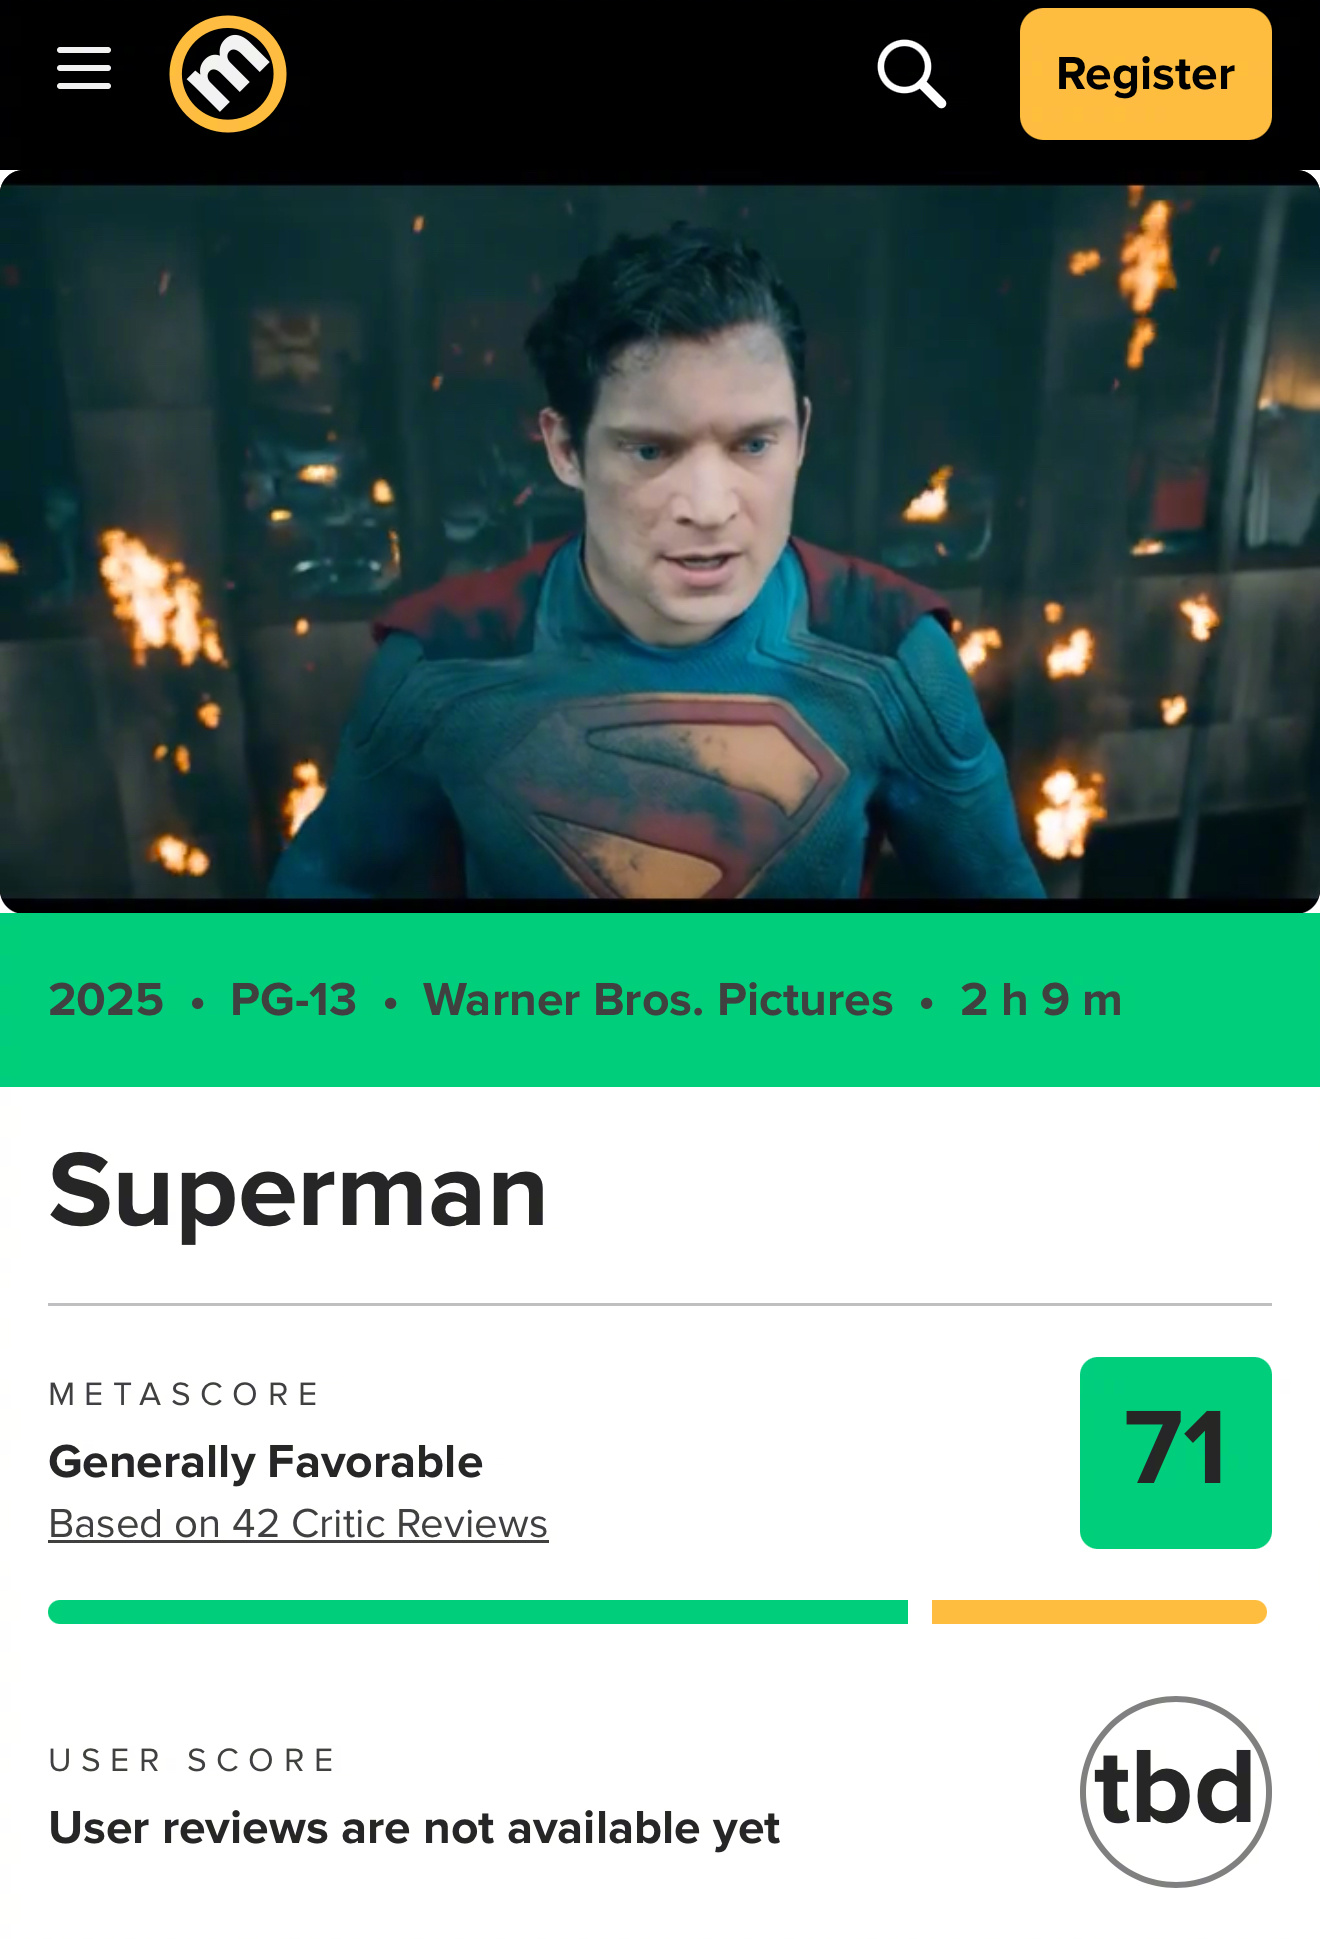Click User reviews are not available yet
This screenshot has height=1939, width=1320.
(414, 1828)
